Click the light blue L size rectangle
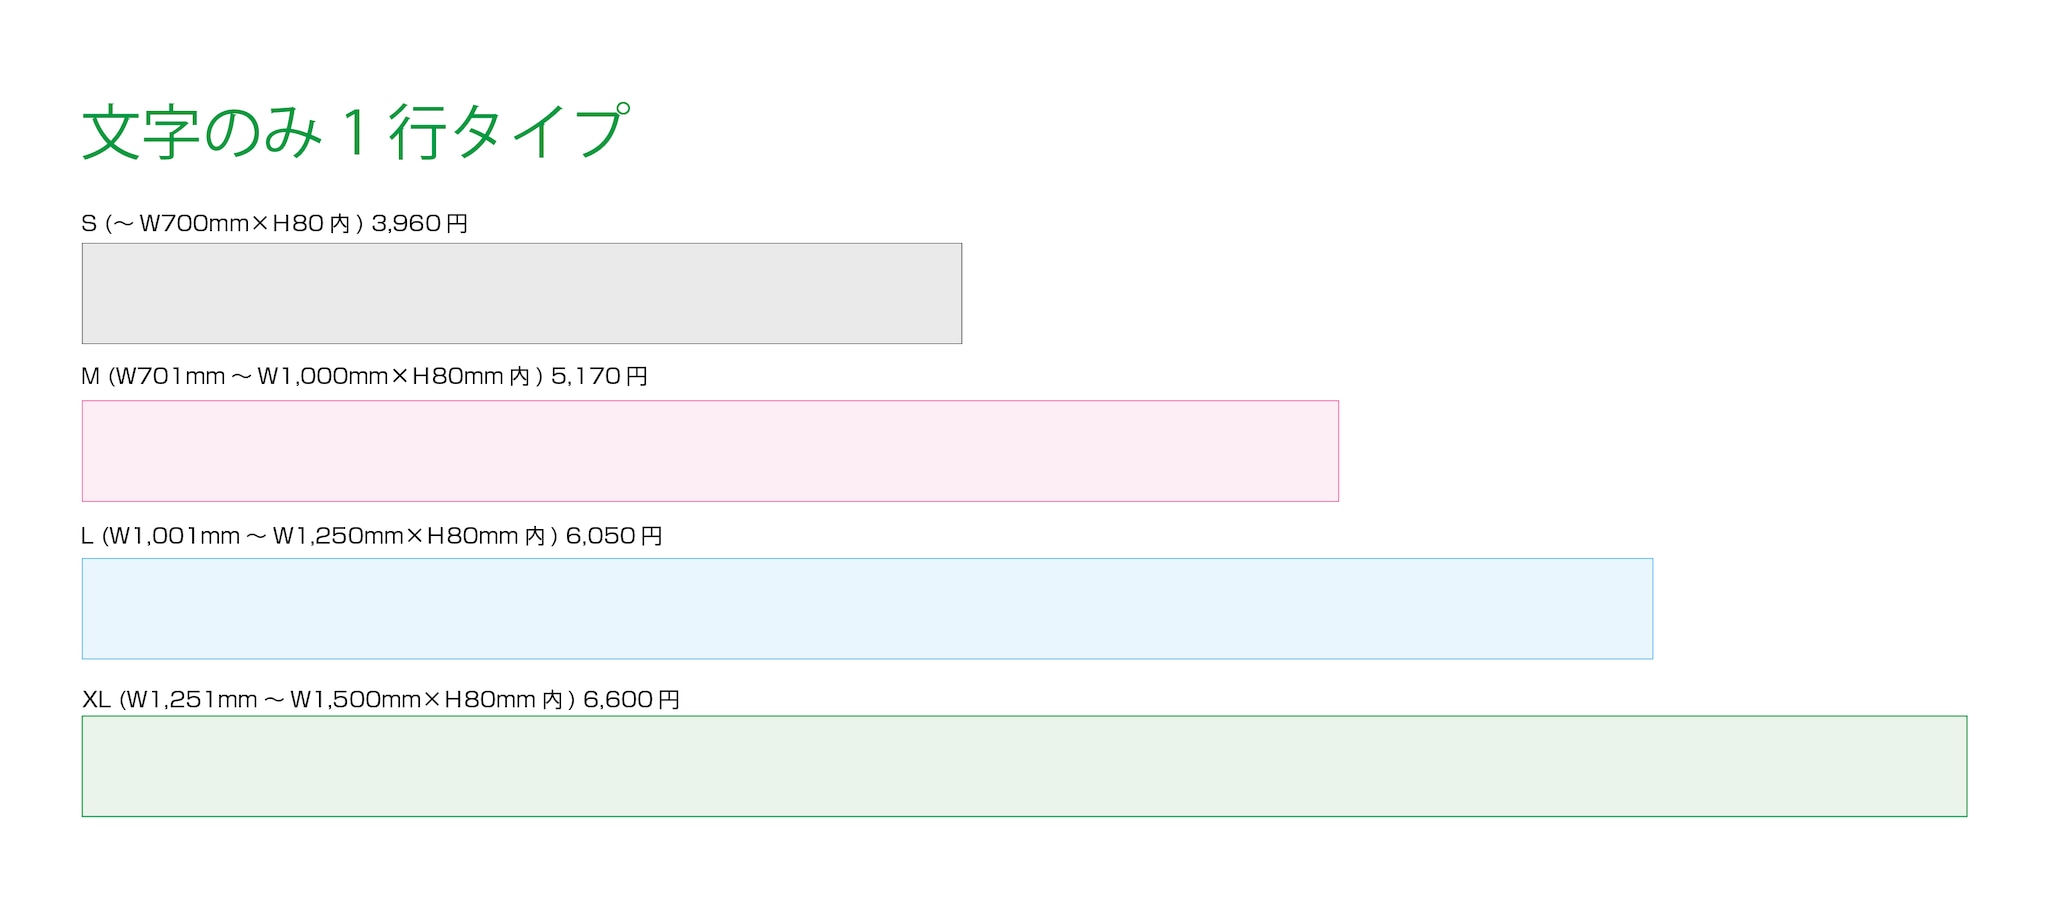This screenshot has width=2048, height=913. tap(867, 609)
